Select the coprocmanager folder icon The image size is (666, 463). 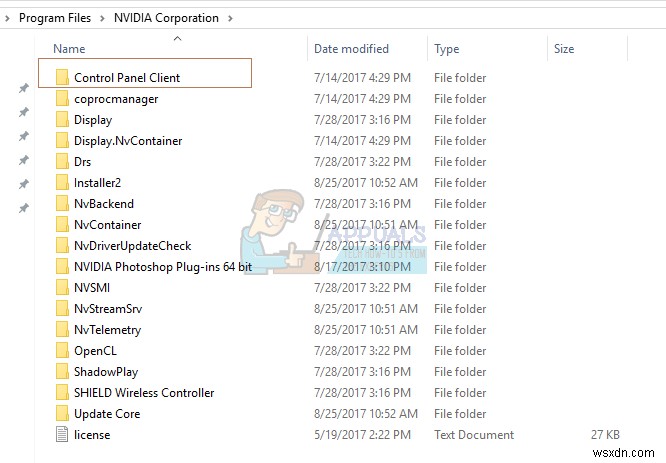(62, 98)
